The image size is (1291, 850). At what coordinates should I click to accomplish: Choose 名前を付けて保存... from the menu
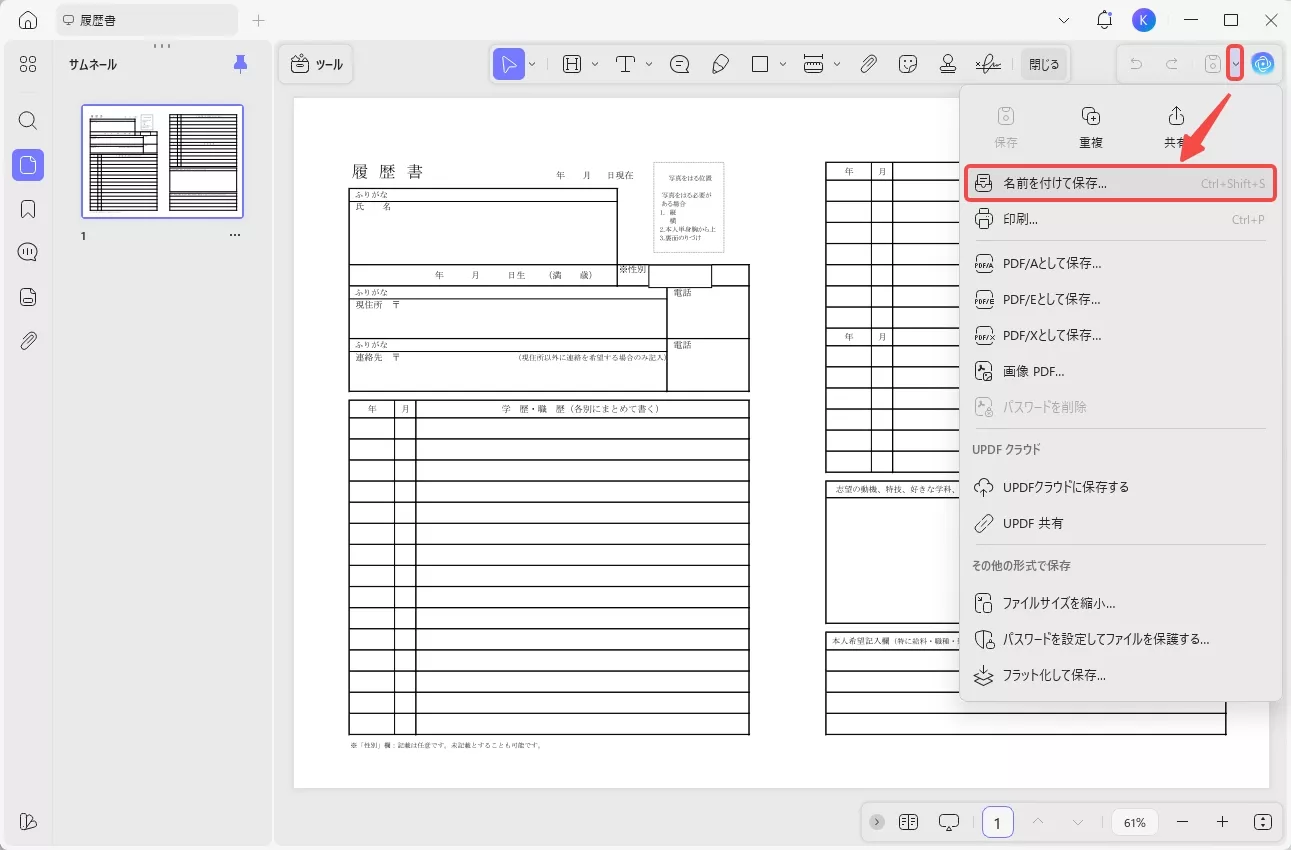1120,184
